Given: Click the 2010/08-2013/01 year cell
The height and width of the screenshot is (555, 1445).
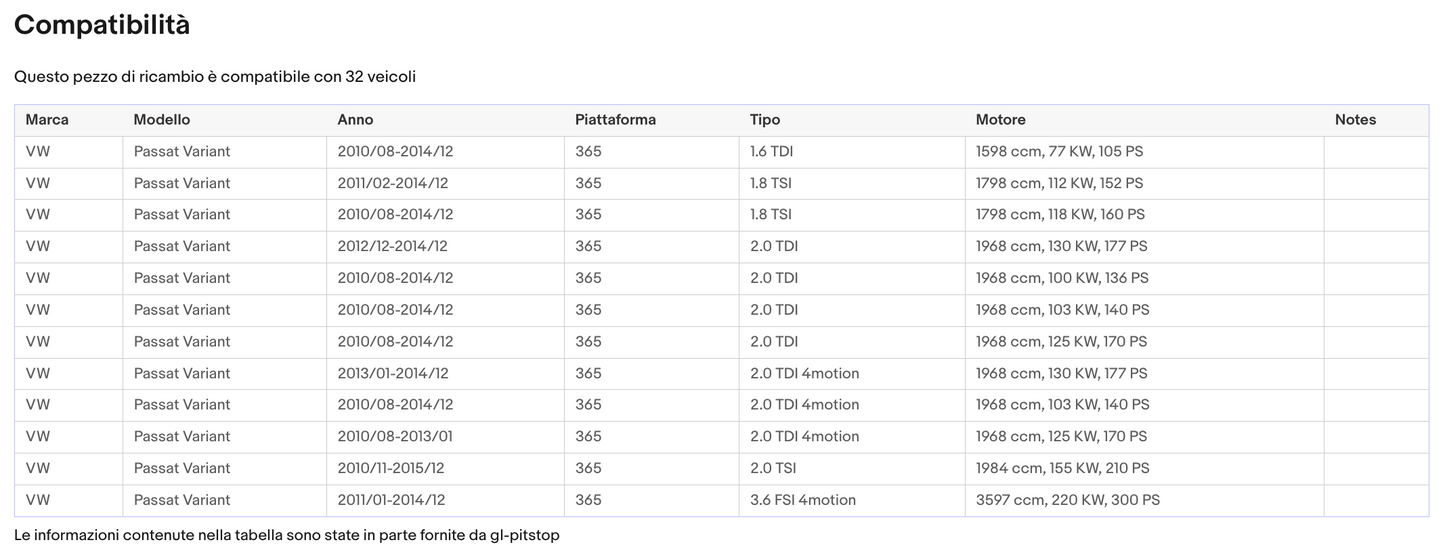Looking at the screenshot, I should pyautogui.click(x=395, y=436).
